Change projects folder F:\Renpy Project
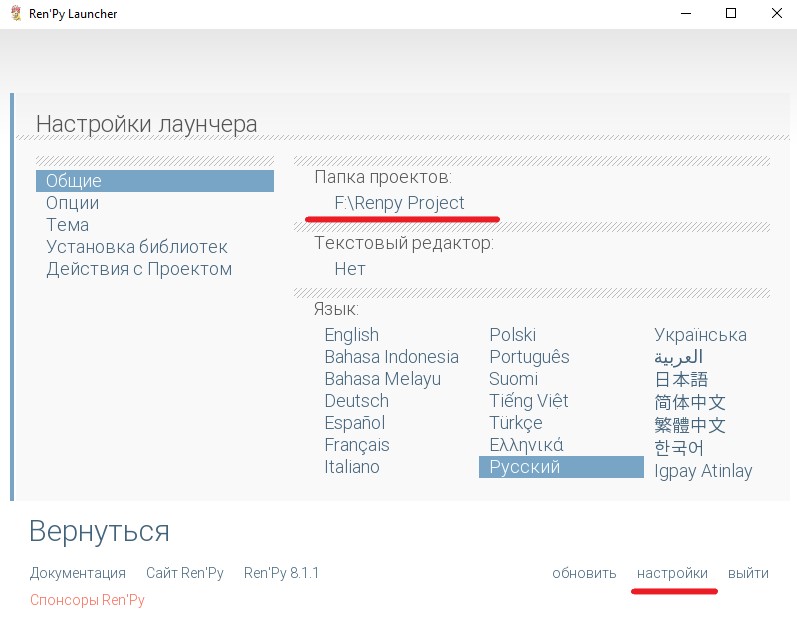The image size is (797, 629). click(399, 203)
